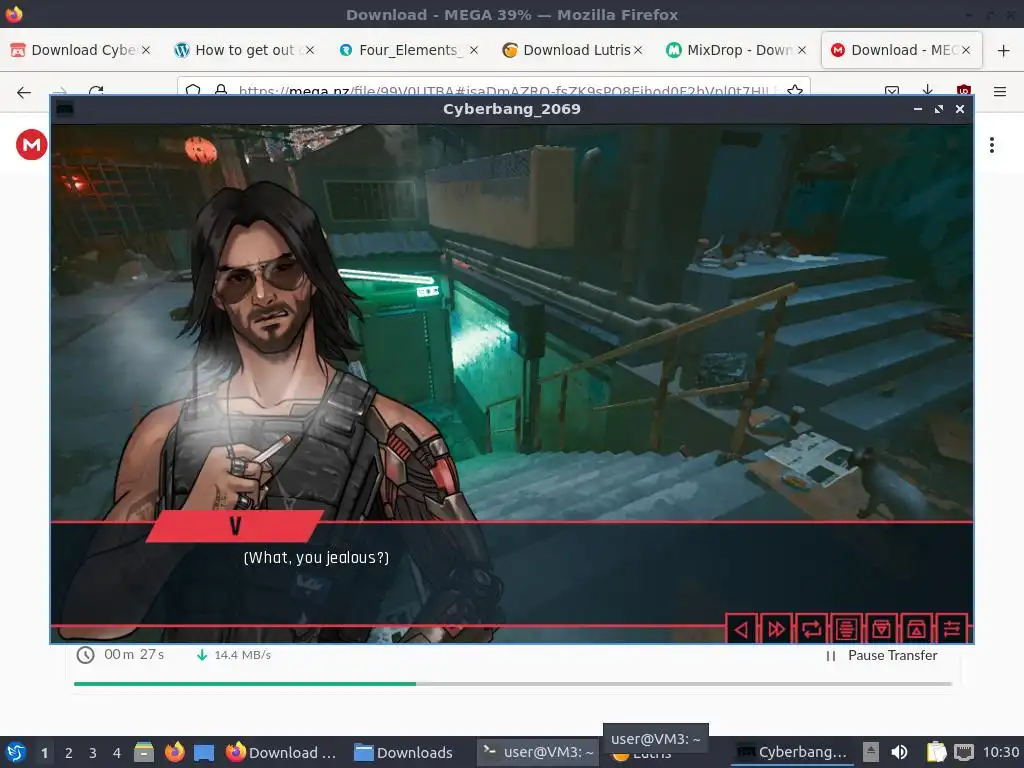Image resolution: width=1024 pixels, height=768 pixels.
Task: Click the eject/removable media tray icon
Action: click(871, 752)
